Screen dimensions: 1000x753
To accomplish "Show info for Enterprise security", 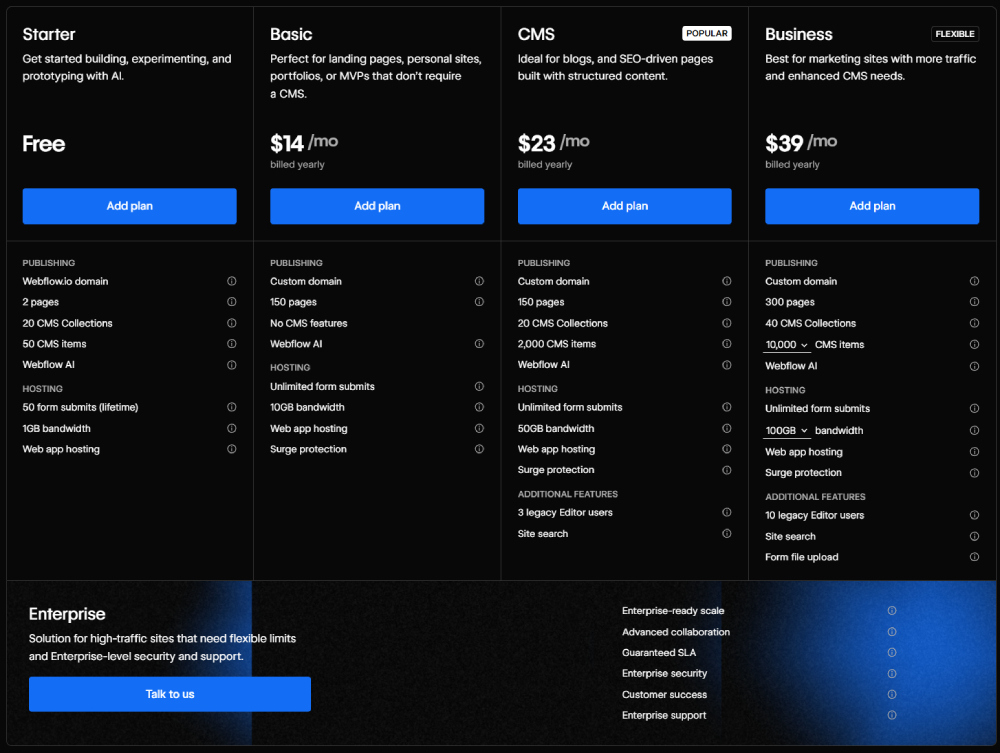I will (892, 673).
